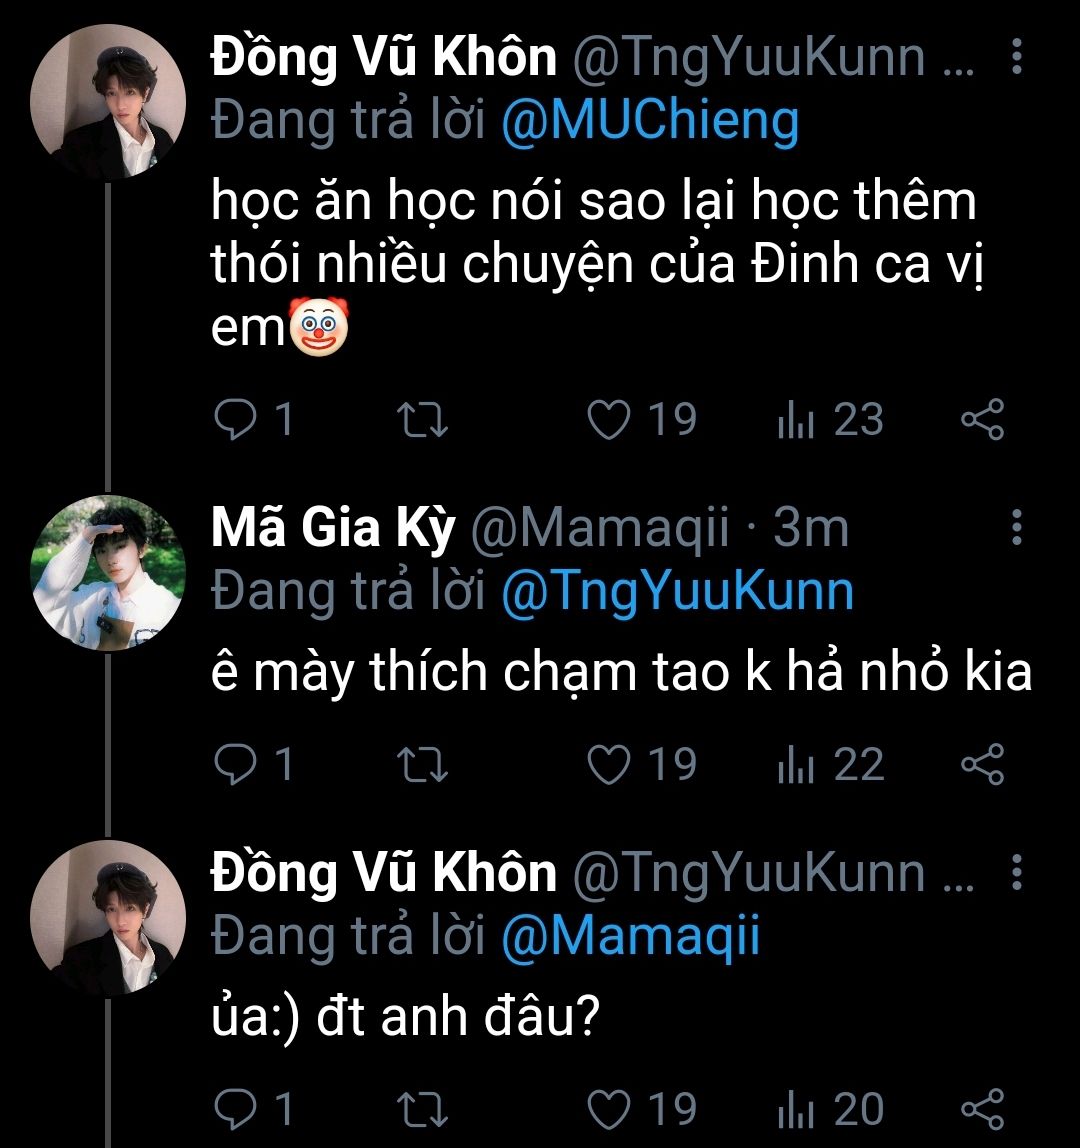Open the blue @TngYuuKunn mention link

point(677,591)
